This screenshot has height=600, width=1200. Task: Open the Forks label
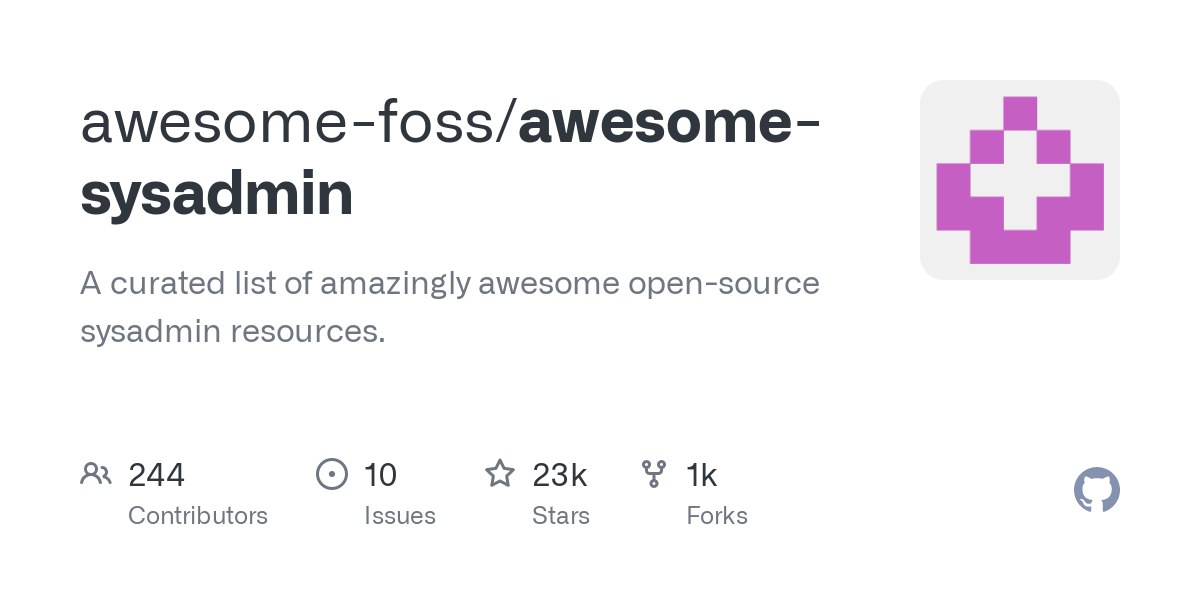(x=717, y=516)
